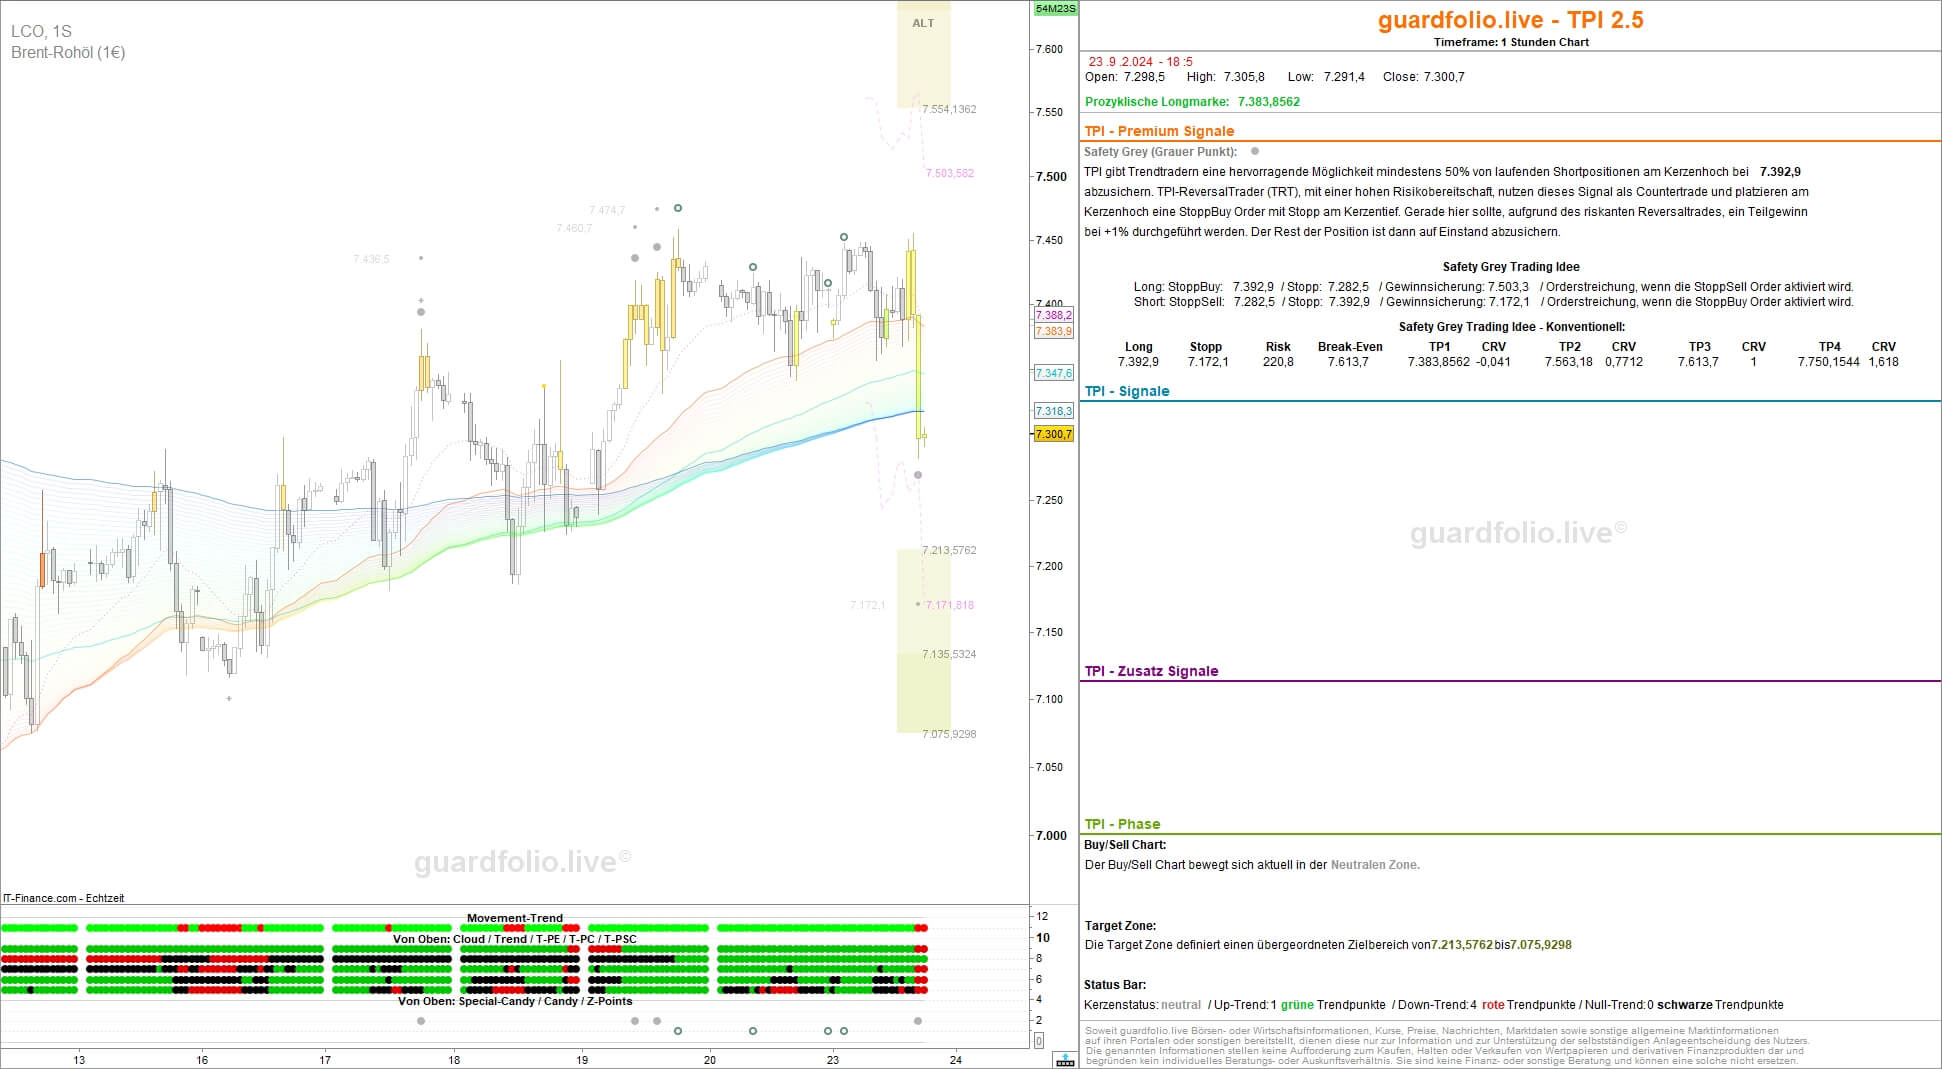Click the 7.213,5762 target zone label on chart
Image resolution: width=1942 pixels, height=1069 pixels.
(949, 550)
